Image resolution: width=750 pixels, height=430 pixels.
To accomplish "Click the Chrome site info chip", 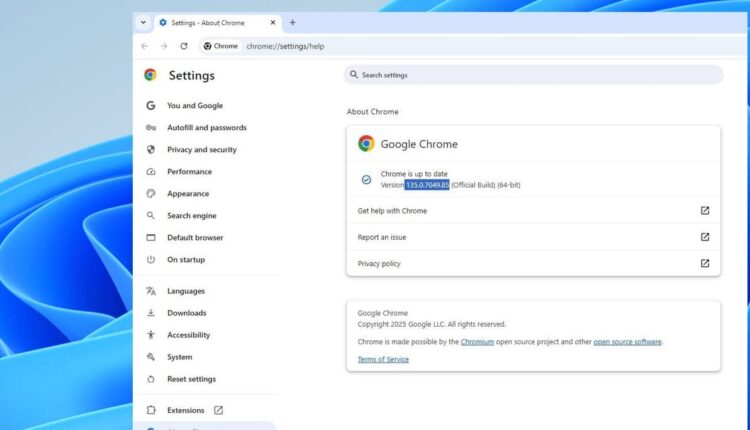I will (x=221, y=46).
